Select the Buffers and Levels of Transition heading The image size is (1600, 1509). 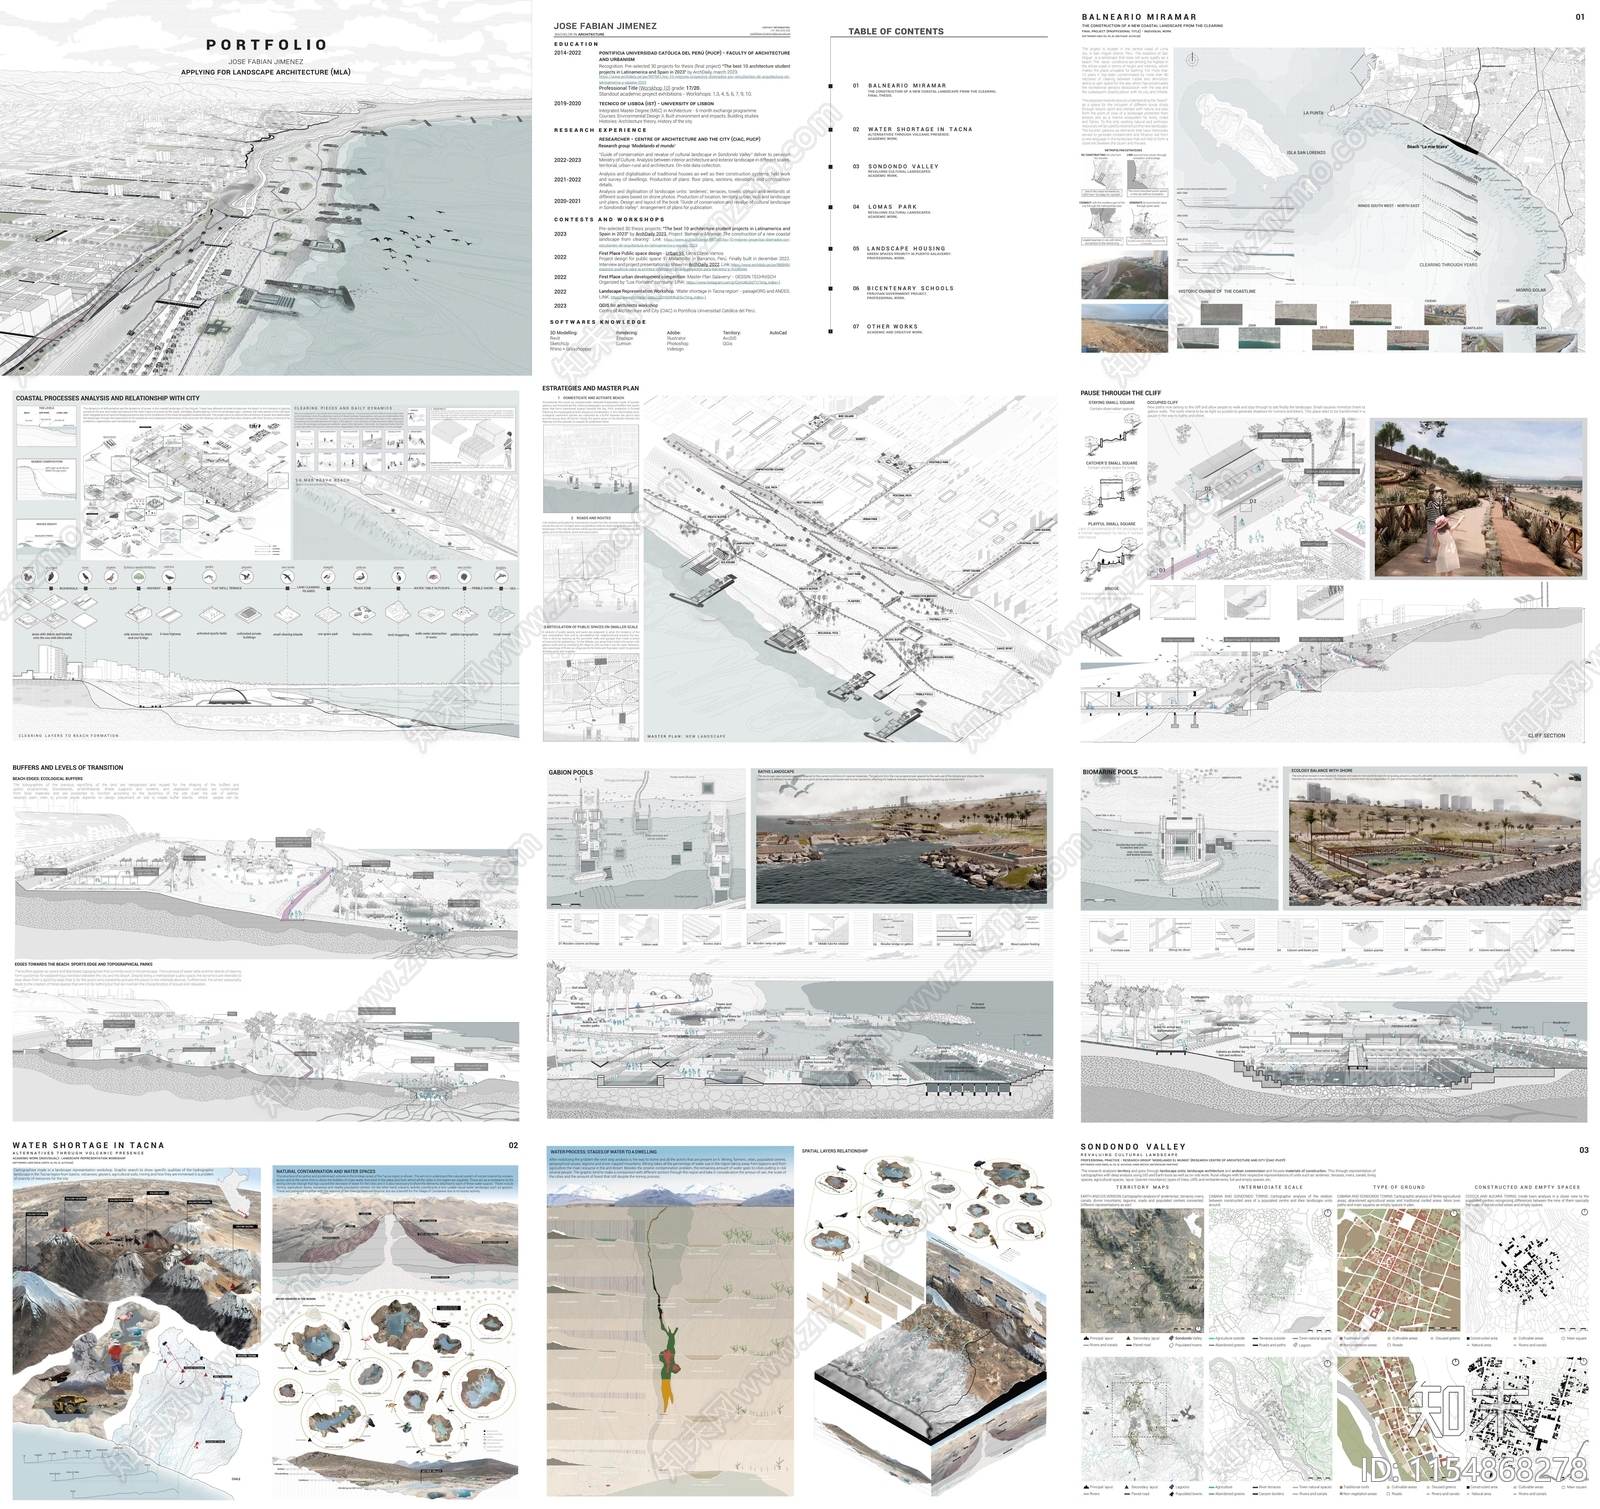click(x=68, y=768)
